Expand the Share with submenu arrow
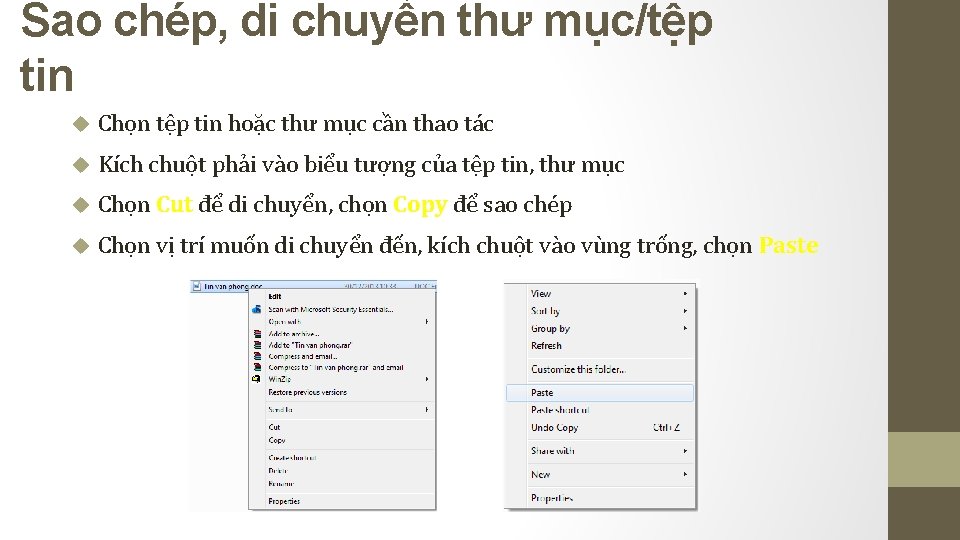Image resolution: width=960 pixels, height=540 pixels. click(x=685, y=451)
